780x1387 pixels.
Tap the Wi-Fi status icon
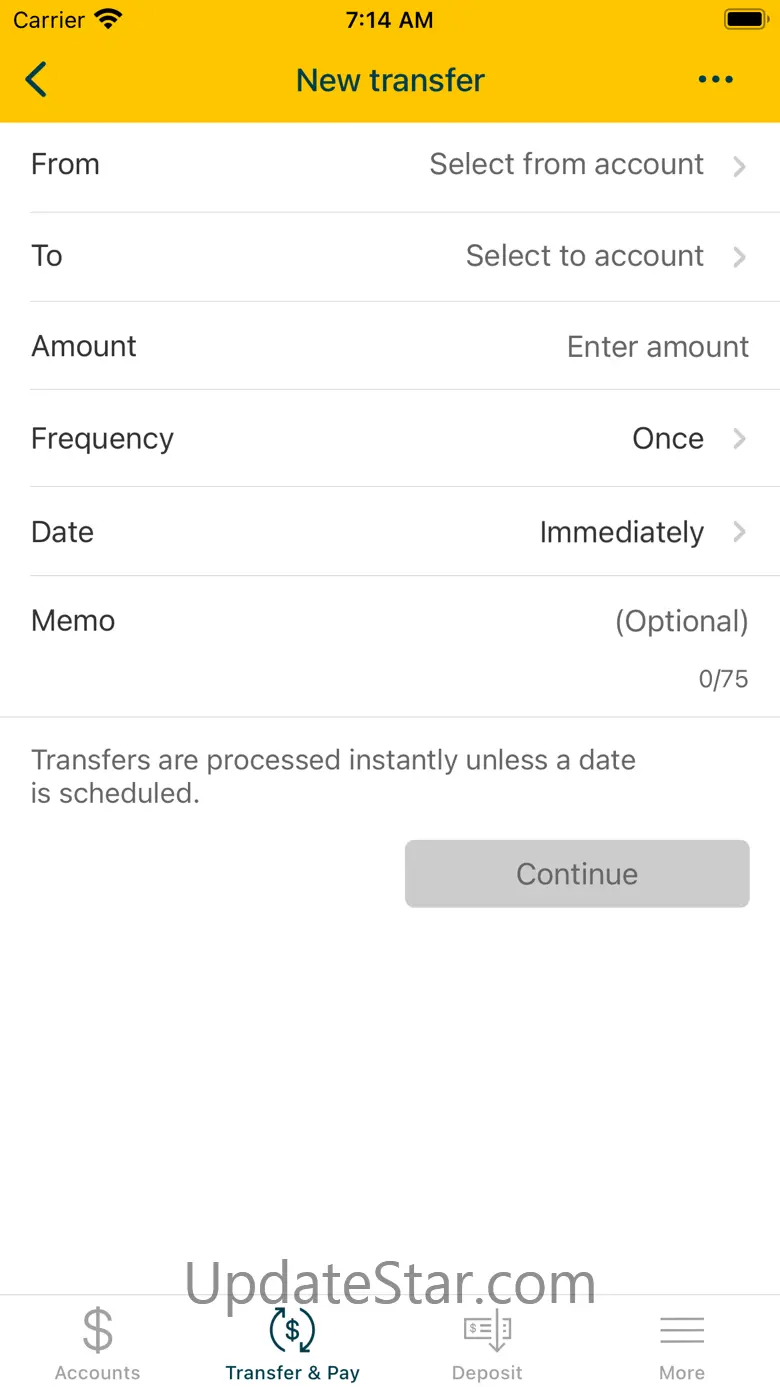107,20
